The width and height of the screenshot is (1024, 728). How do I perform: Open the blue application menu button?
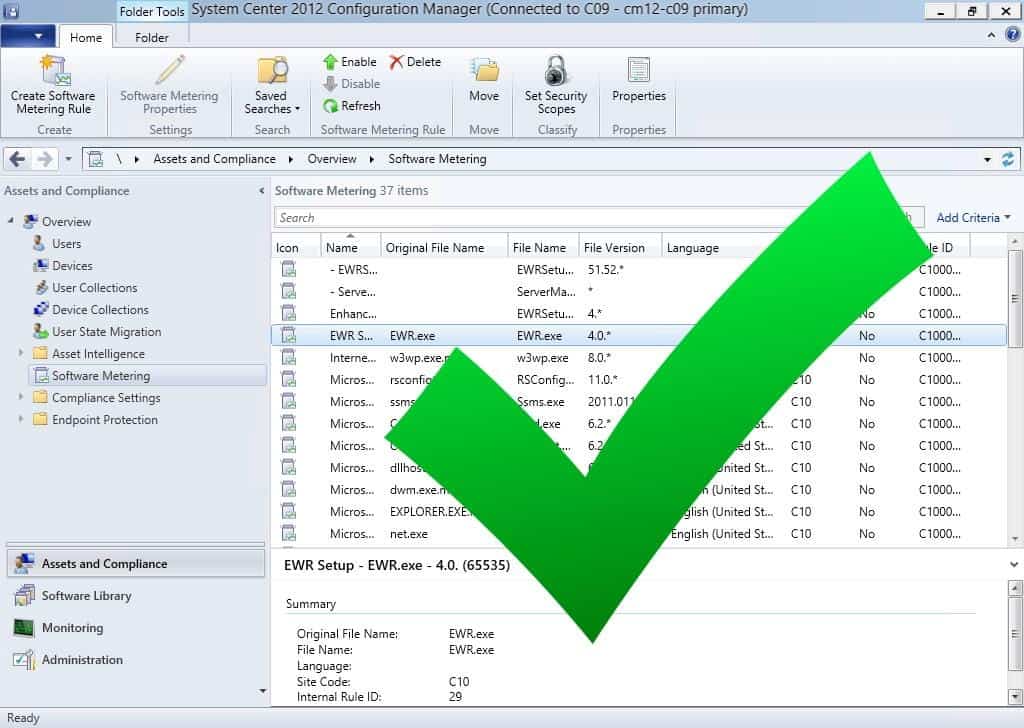point(27,36)
